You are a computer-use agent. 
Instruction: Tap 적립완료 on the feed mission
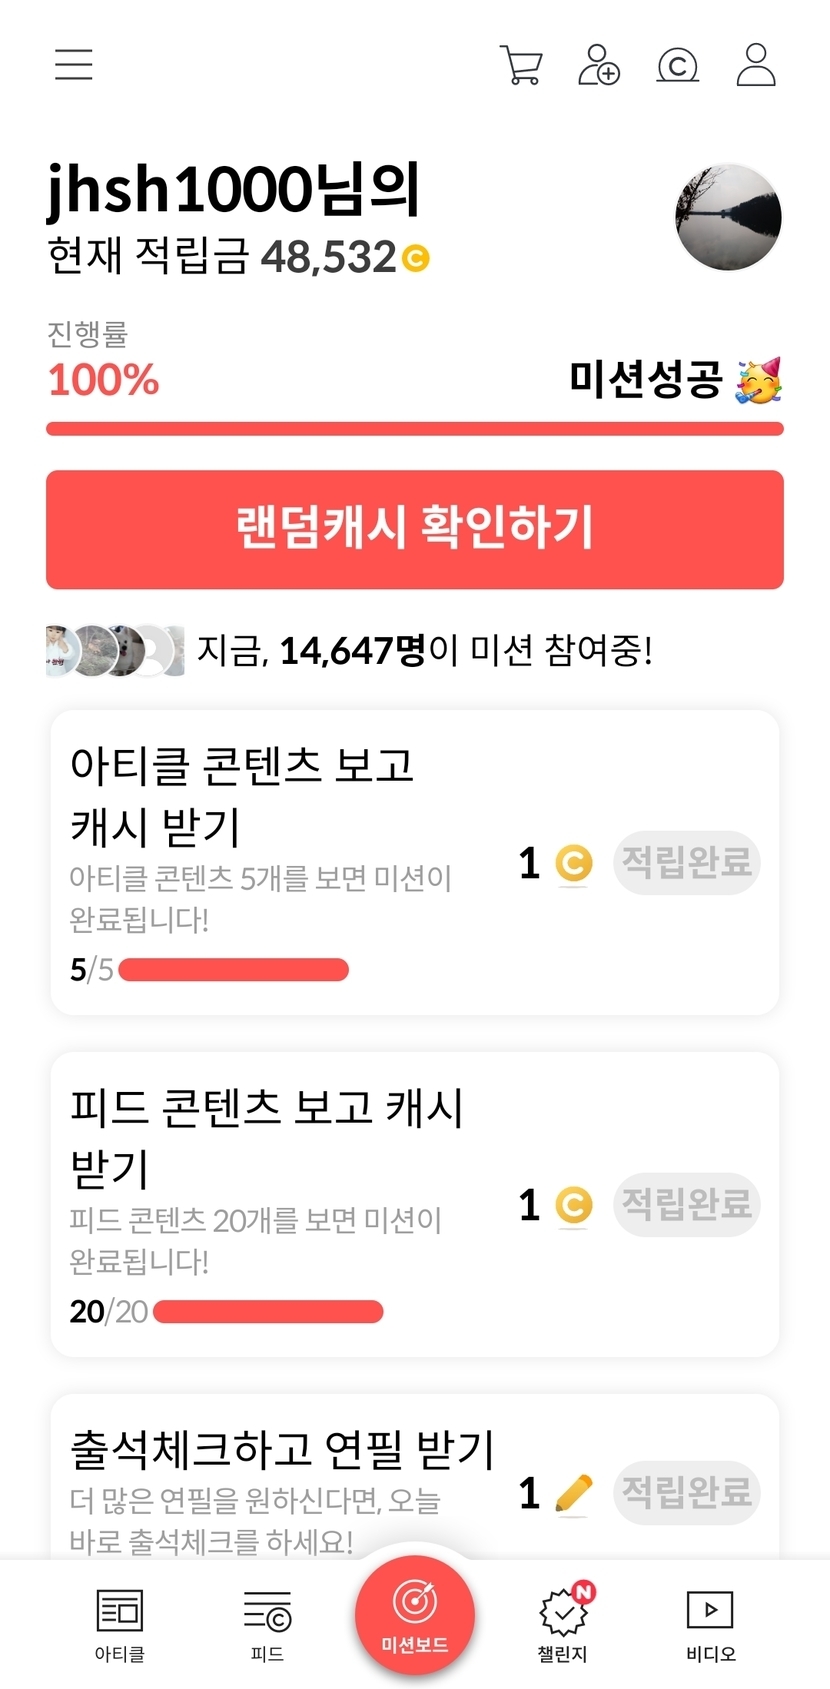point(686,1204)
